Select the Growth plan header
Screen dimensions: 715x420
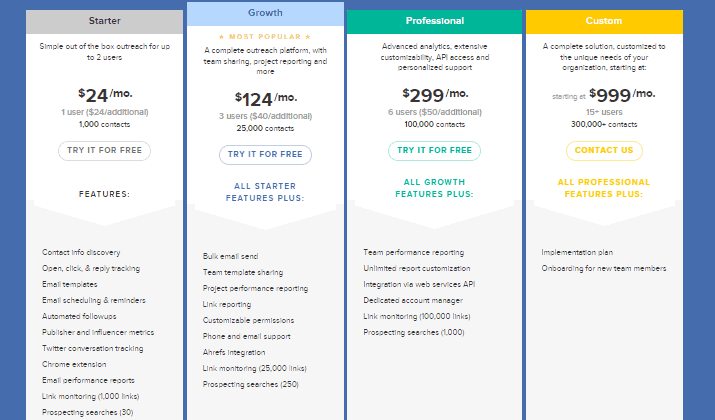point(265,14)
